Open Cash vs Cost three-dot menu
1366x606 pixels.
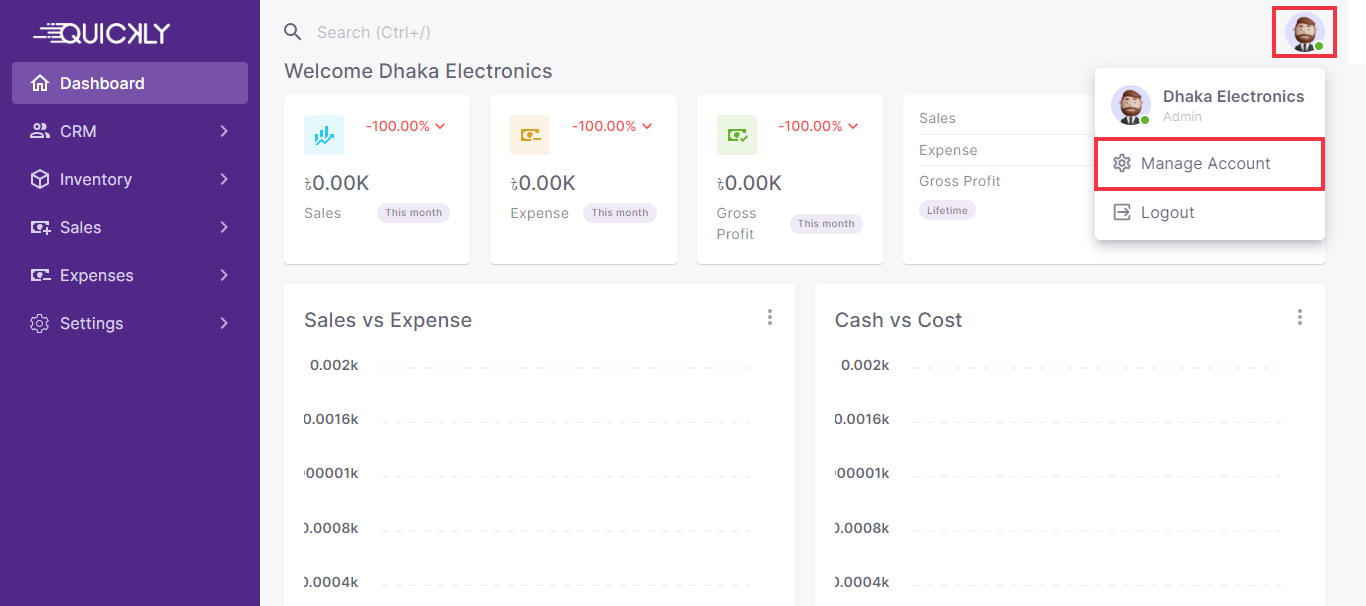pos(1299,317)
